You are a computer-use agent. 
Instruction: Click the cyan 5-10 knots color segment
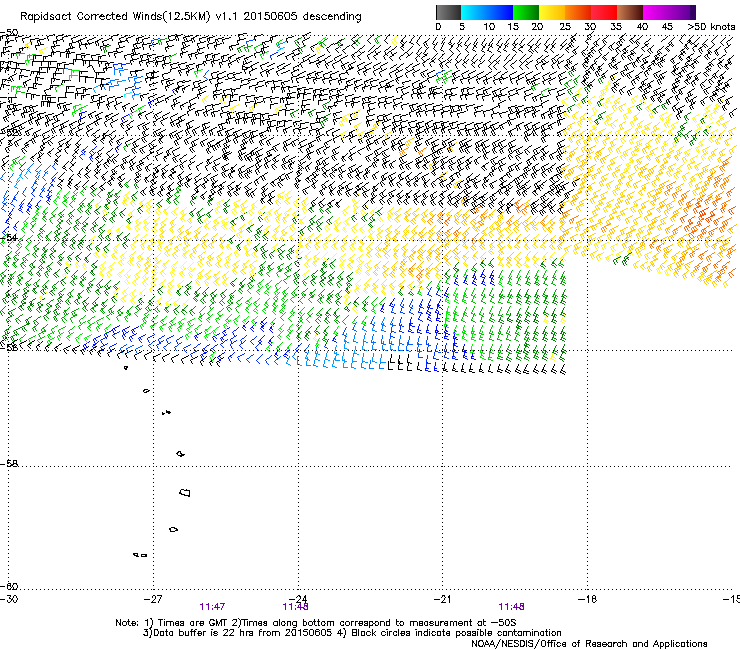(x=474, y=12)
